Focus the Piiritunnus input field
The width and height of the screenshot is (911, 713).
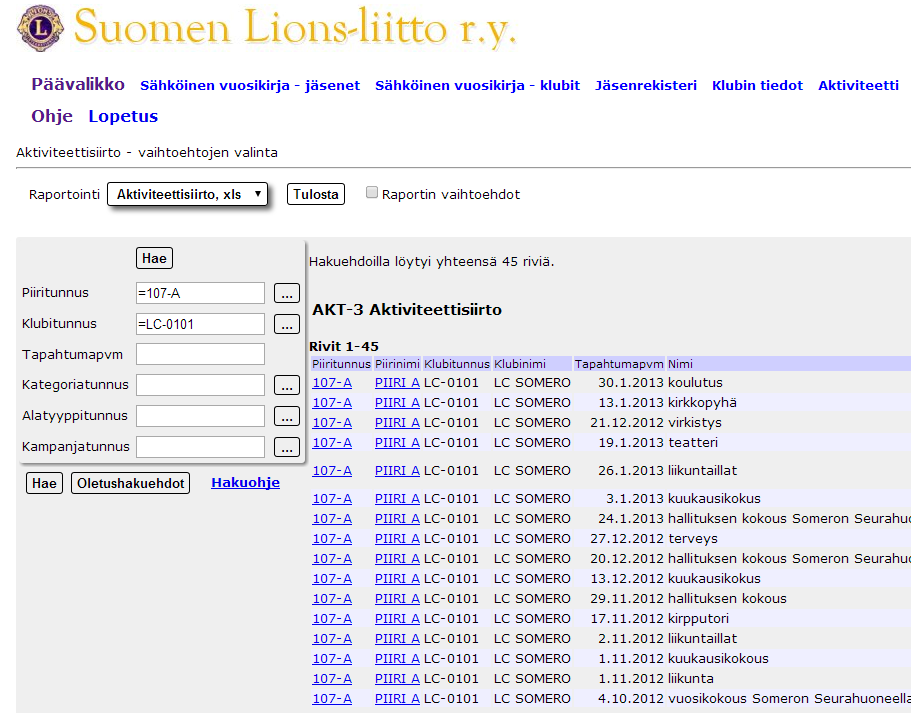pyautogui.click(x=200, y=293)
